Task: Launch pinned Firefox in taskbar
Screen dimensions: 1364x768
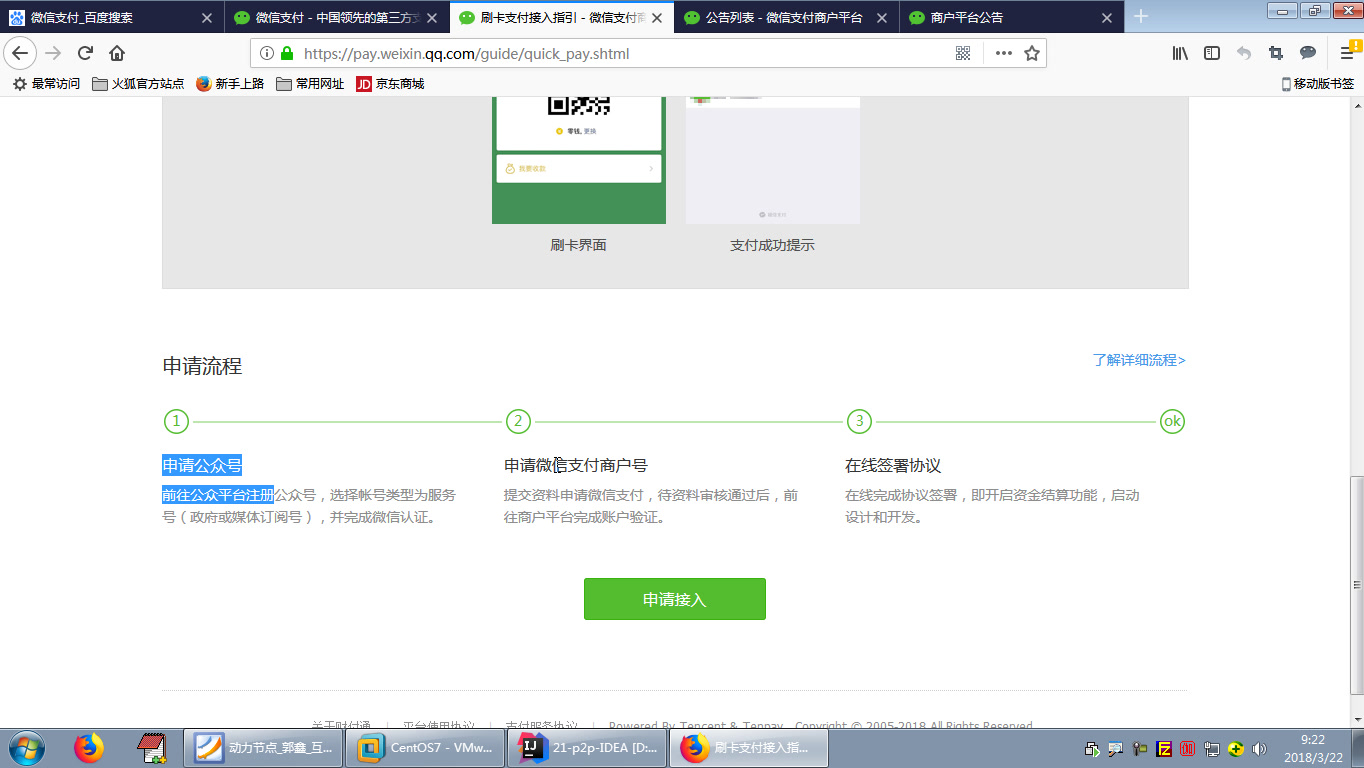Action: point(89,748)
